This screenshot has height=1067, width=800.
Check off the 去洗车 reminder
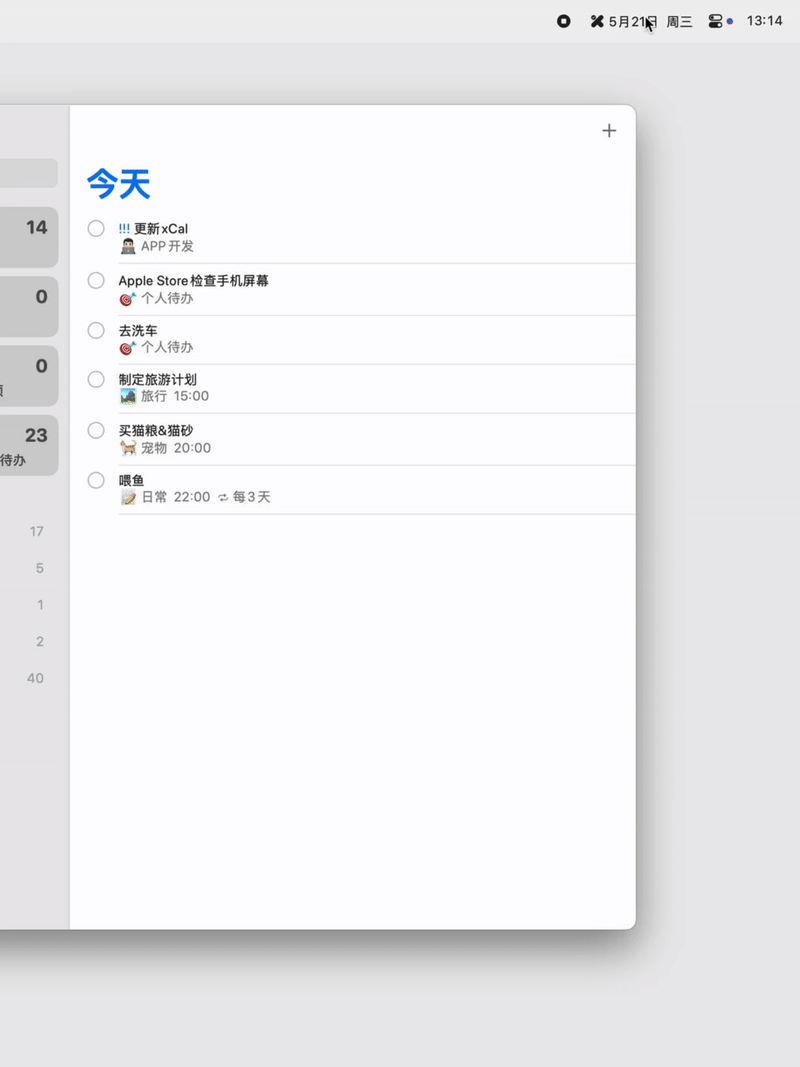pos(96,330)
